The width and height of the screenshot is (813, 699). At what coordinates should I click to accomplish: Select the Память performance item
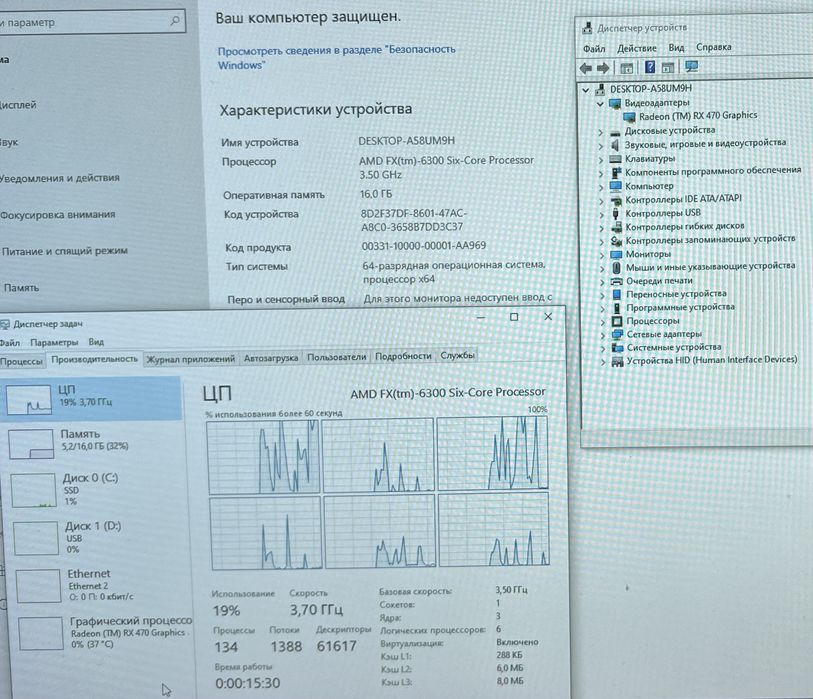click(94, 443)
